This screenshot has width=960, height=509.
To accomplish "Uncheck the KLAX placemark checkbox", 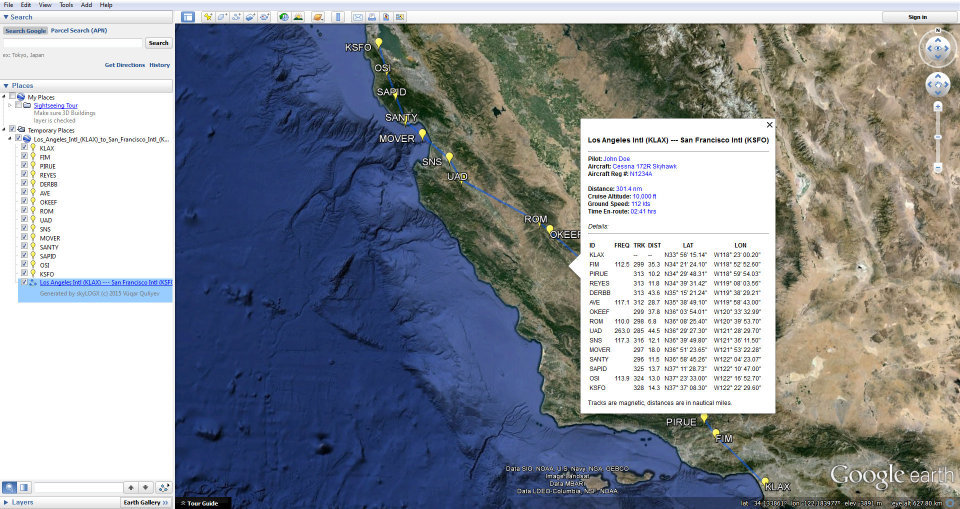I will 24,148.
